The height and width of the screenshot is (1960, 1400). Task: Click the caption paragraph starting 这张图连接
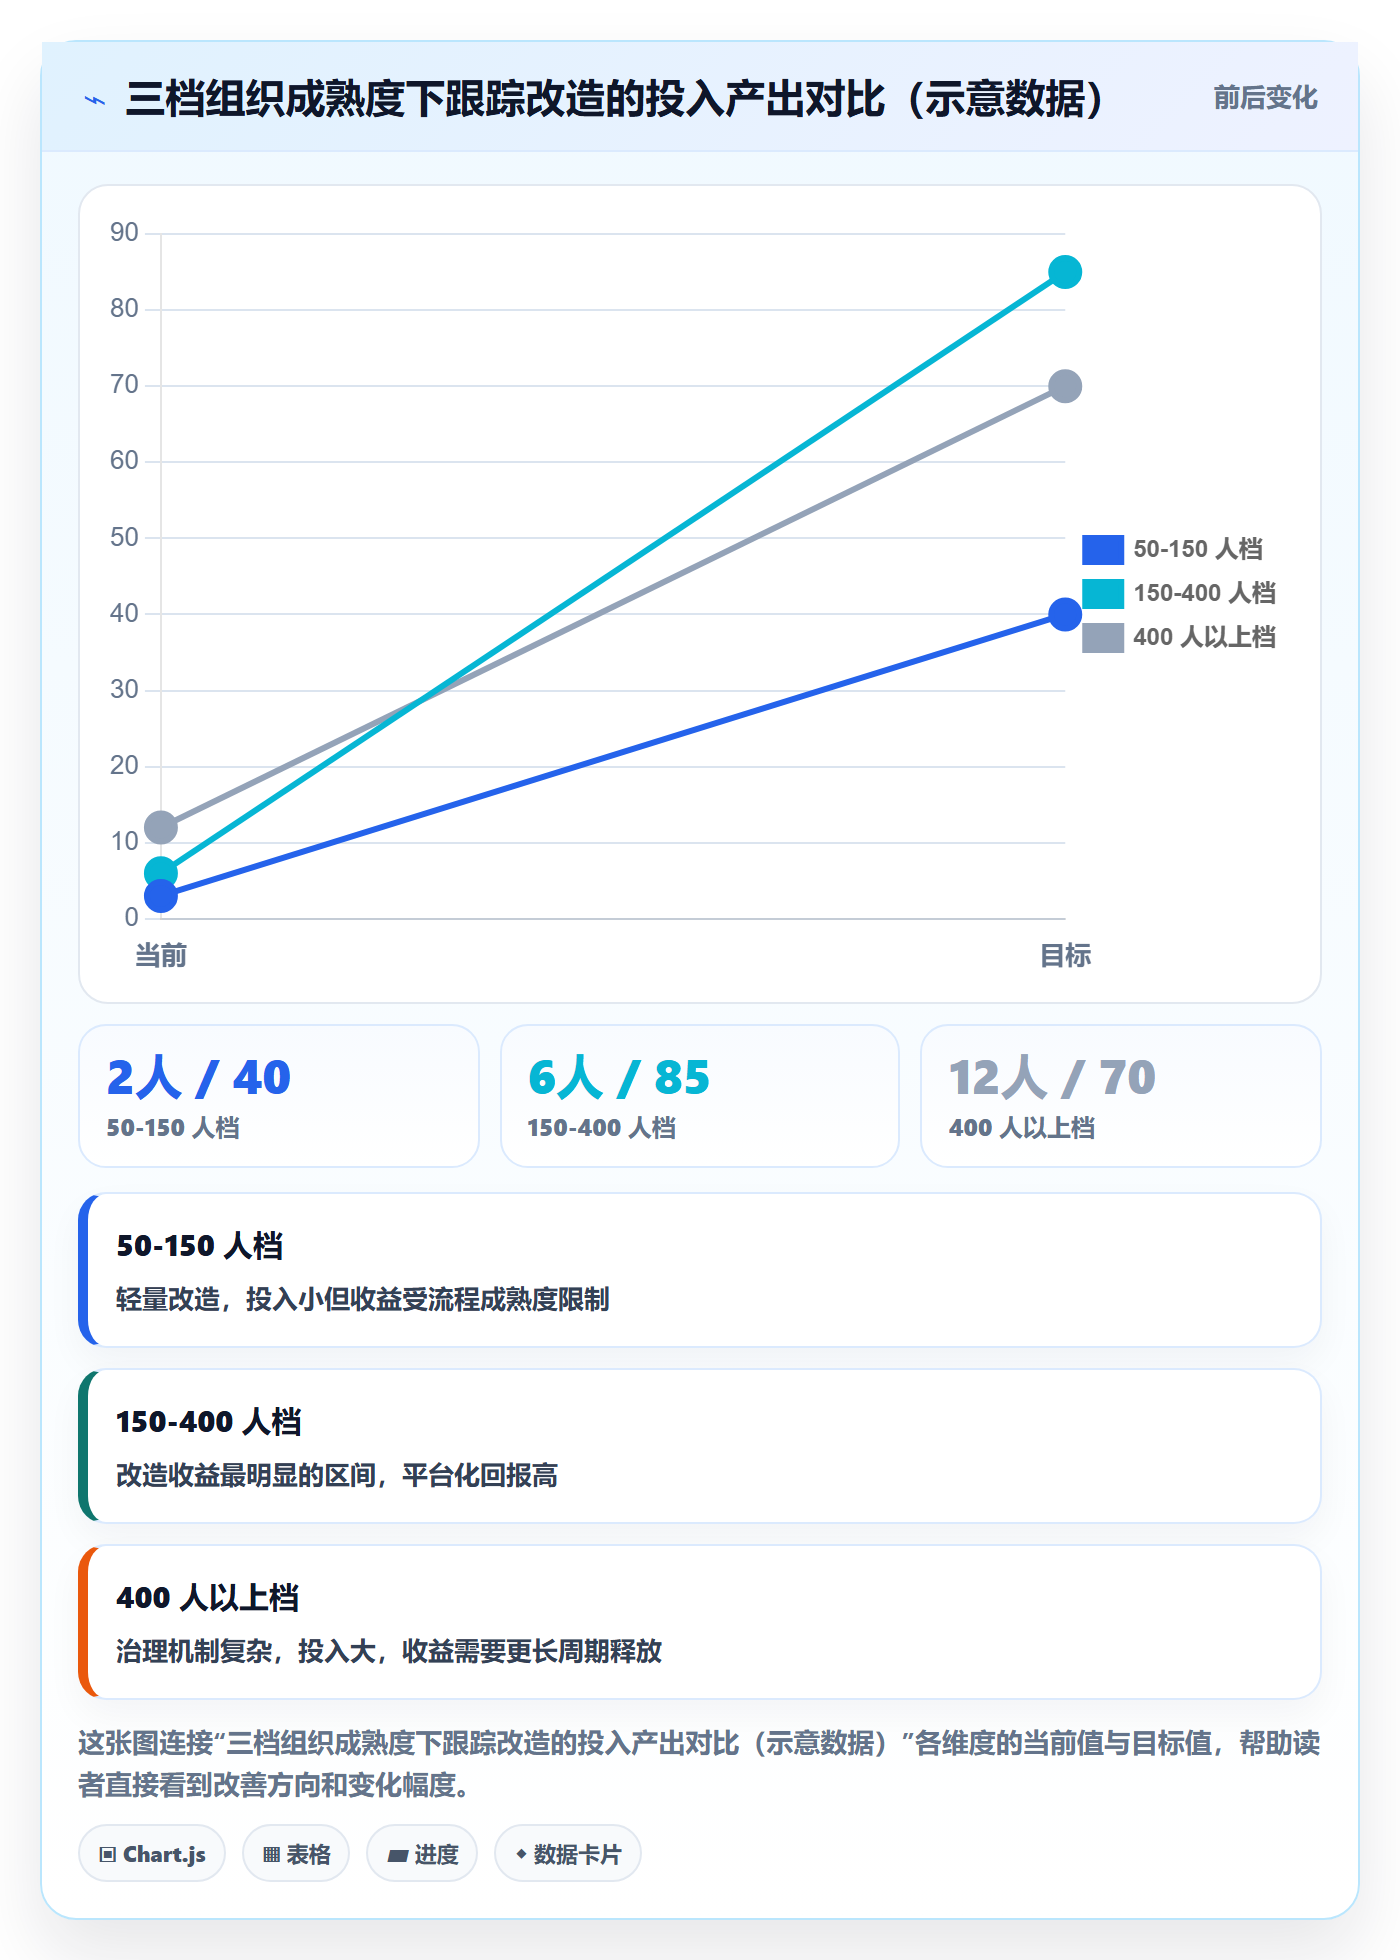pyautogui.click(x=700, y=1764)
